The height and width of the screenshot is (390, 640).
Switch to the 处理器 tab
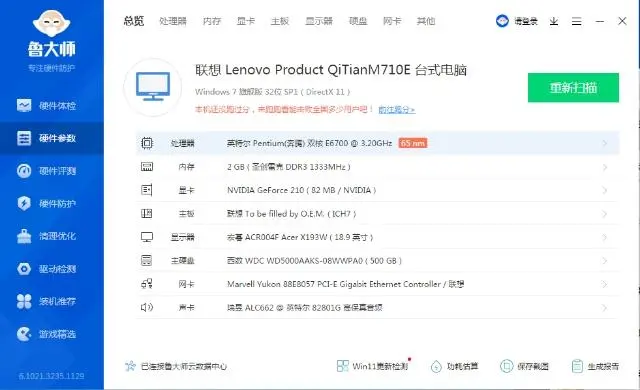(173, 21)
